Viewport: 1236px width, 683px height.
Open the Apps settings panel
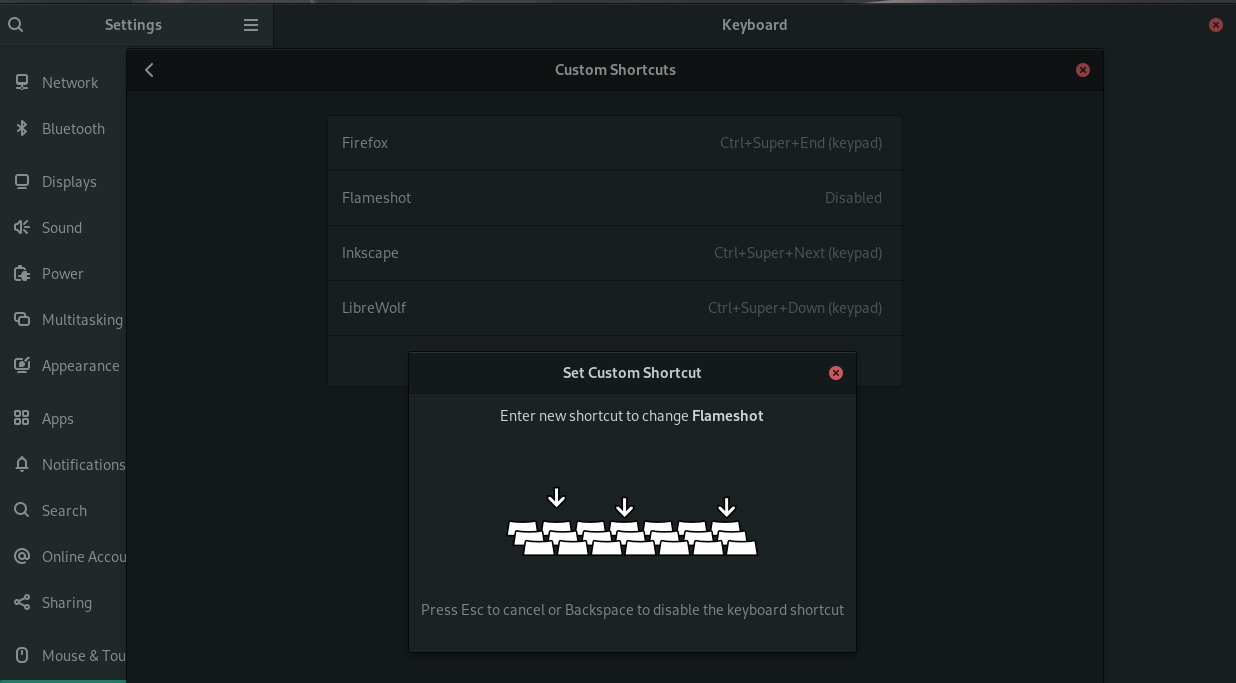[58, 419]
